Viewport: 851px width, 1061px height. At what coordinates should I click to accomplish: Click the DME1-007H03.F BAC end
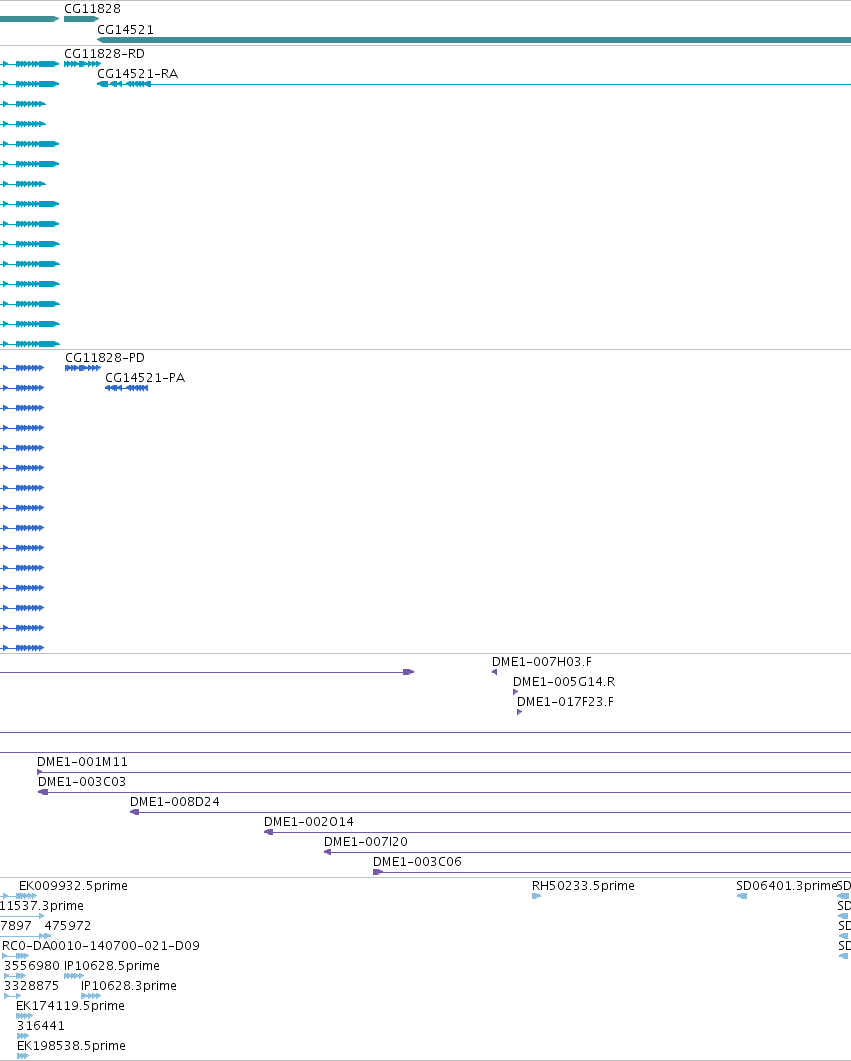tap(494, 672)
